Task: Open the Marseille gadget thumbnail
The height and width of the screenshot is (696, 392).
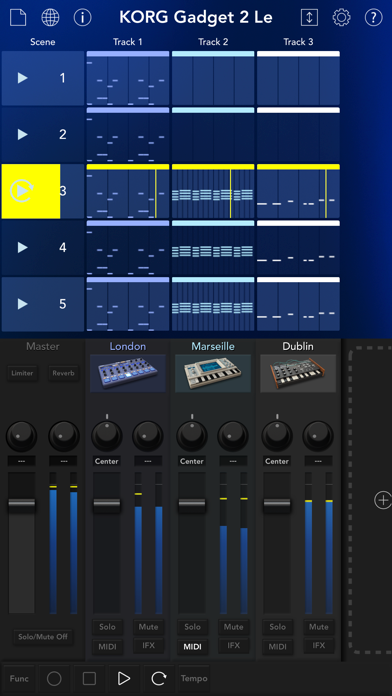Action: pos(213,373)
